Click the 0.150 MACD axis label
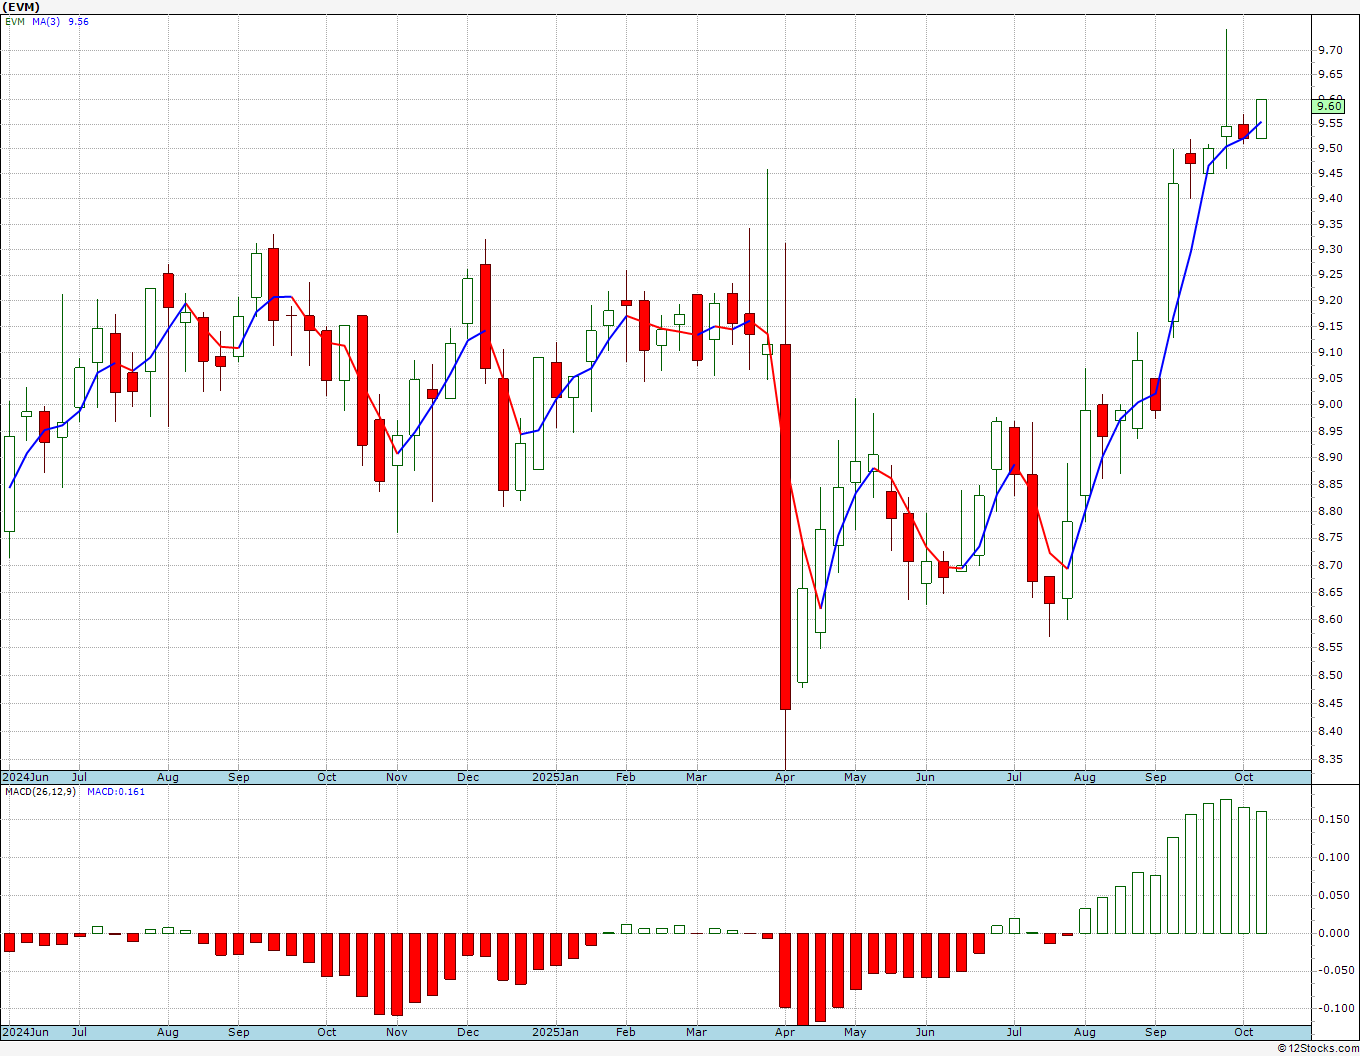This screenshot has height=1056, width=1360. tap(1332, 820)
